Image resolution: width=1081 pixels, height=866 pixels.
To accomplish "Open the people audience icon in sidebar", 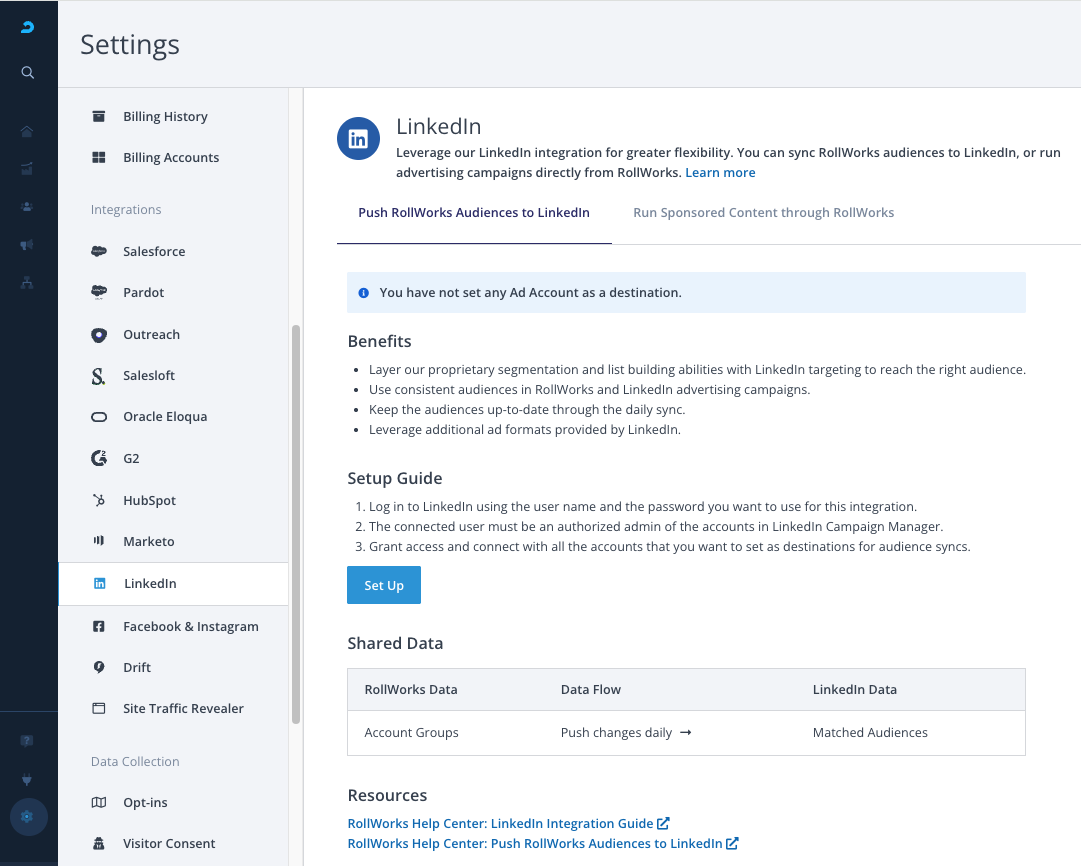I will (x=27, y=207).
